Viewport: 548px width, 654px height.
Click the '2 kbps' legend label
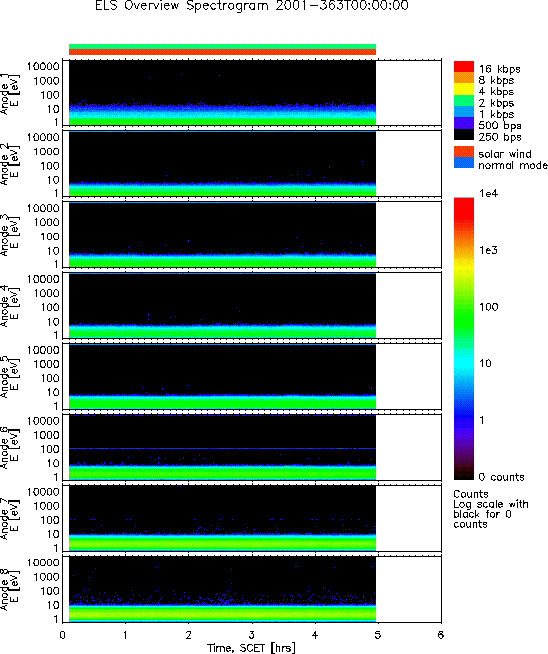coord(496,103)
